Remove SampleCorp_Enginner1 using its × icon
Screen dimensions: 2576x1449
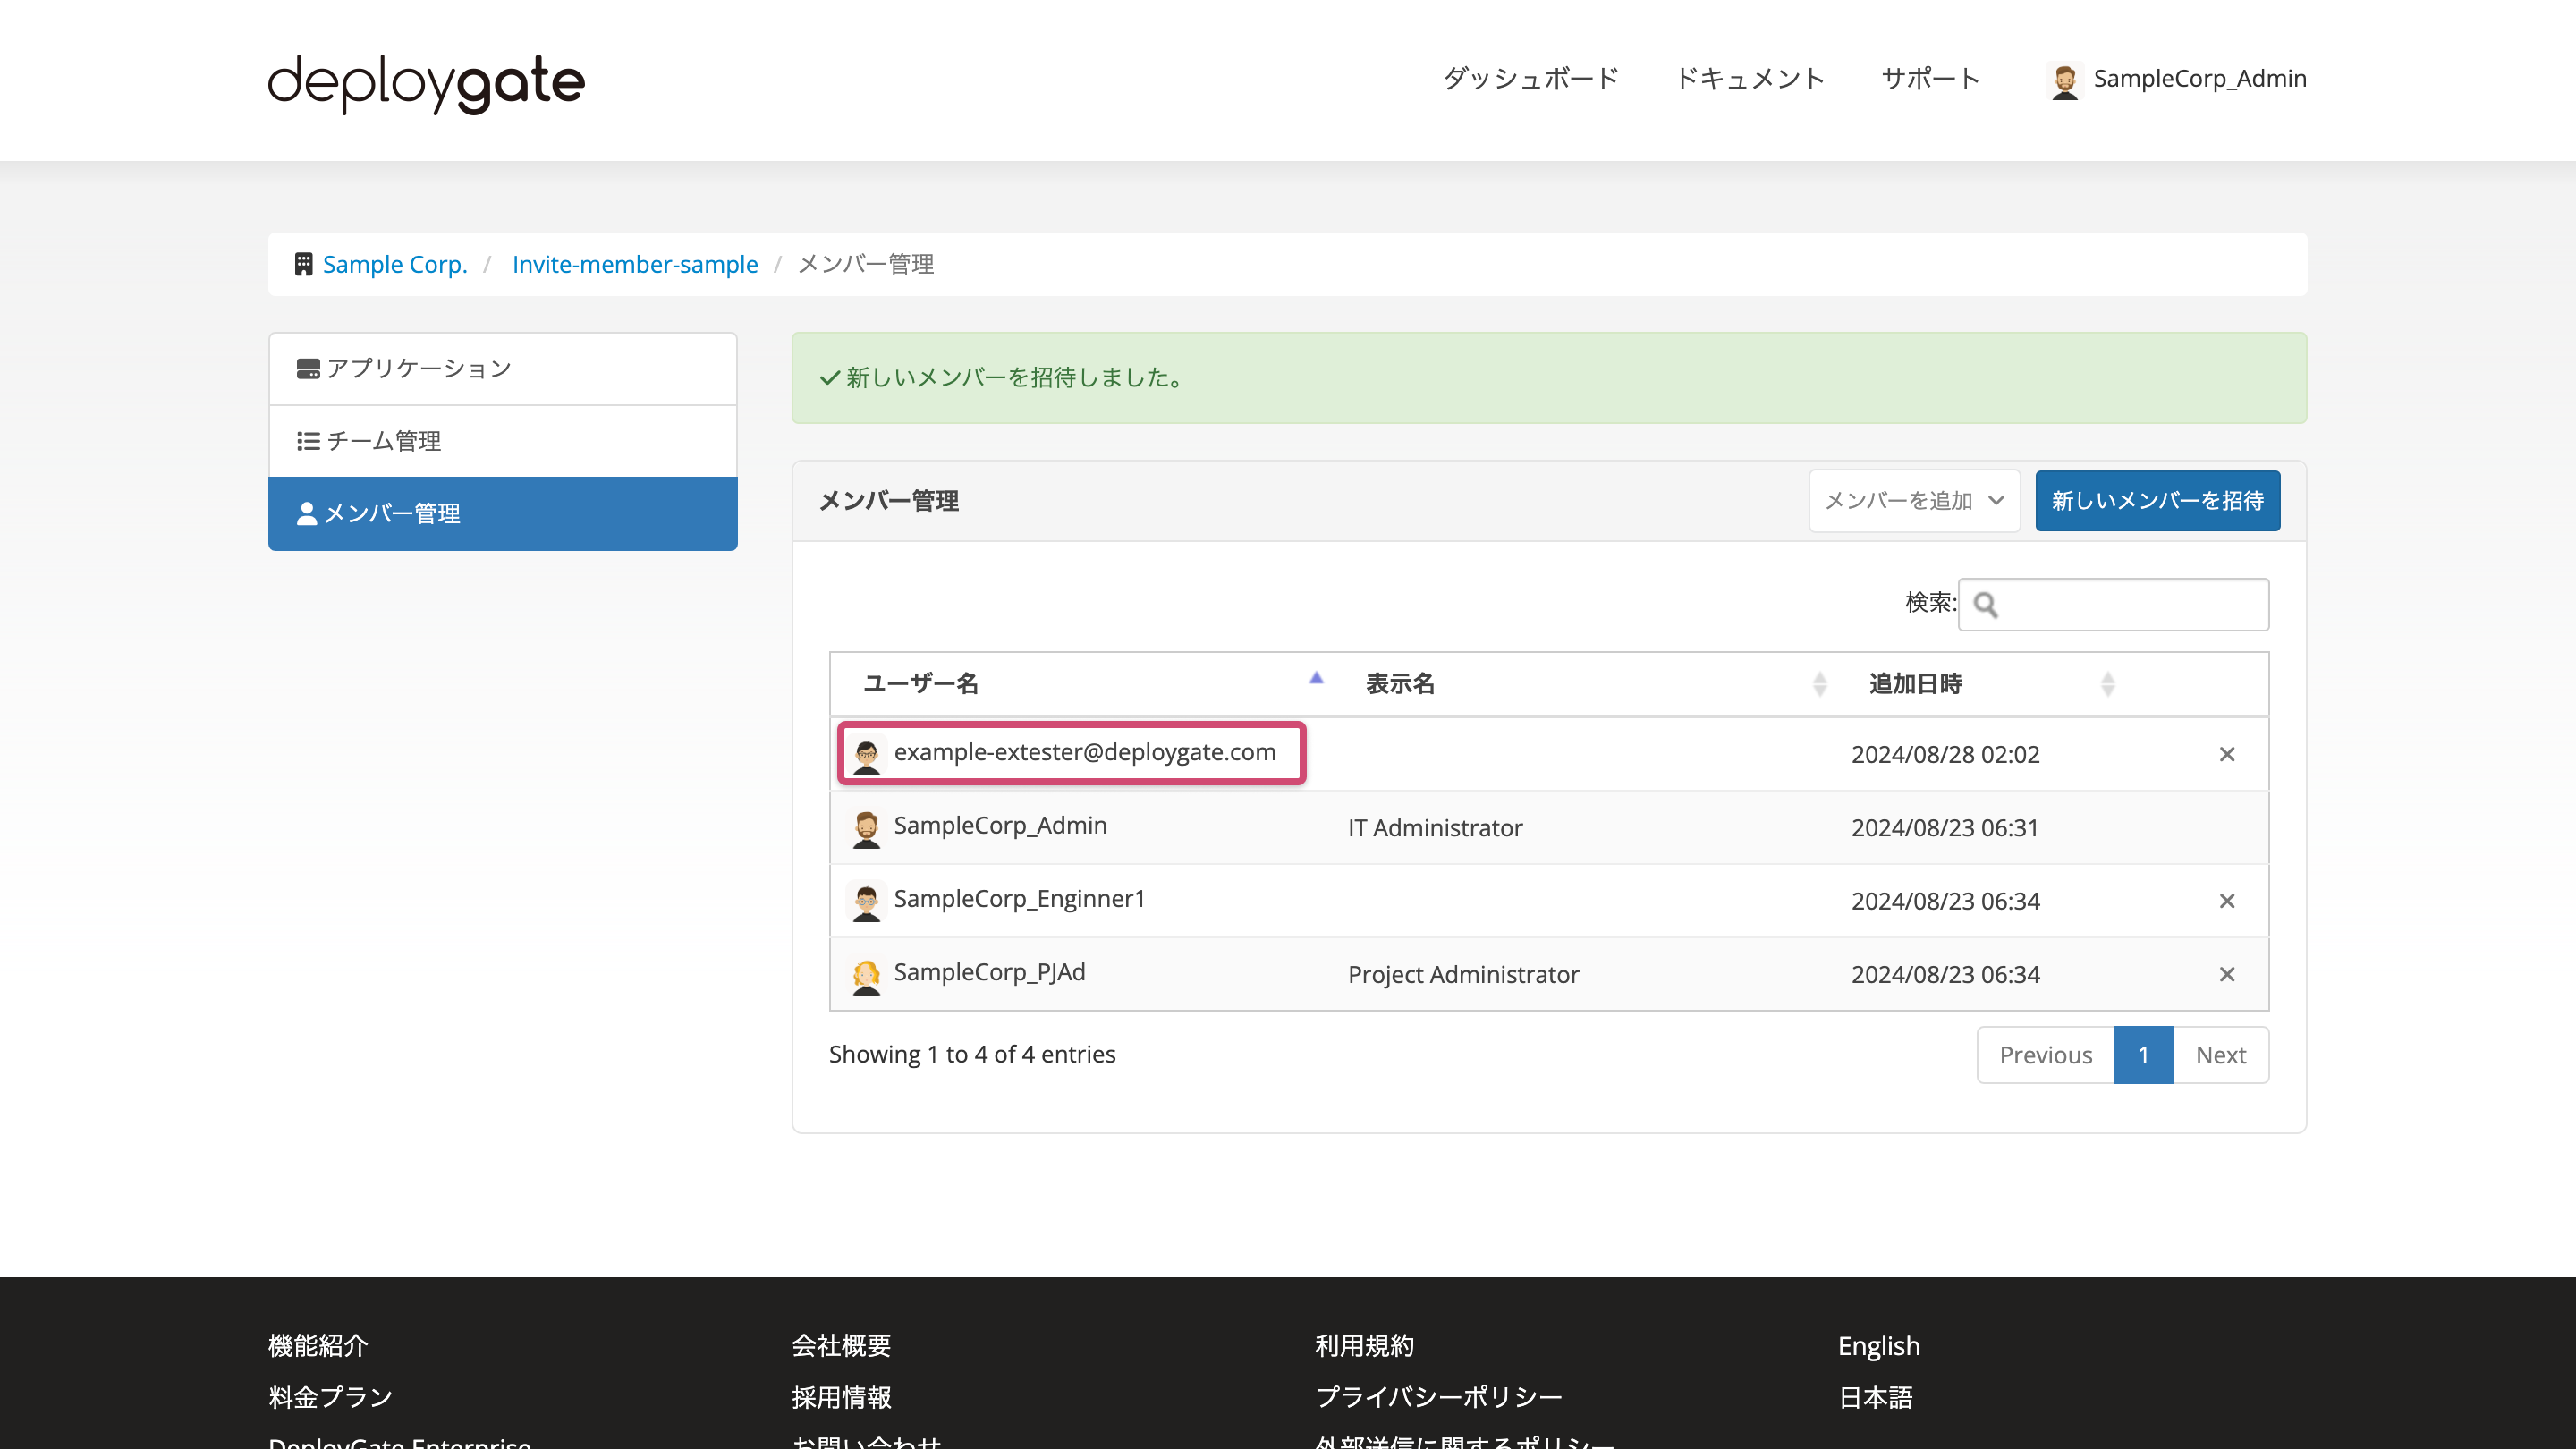click(2228, 900)
